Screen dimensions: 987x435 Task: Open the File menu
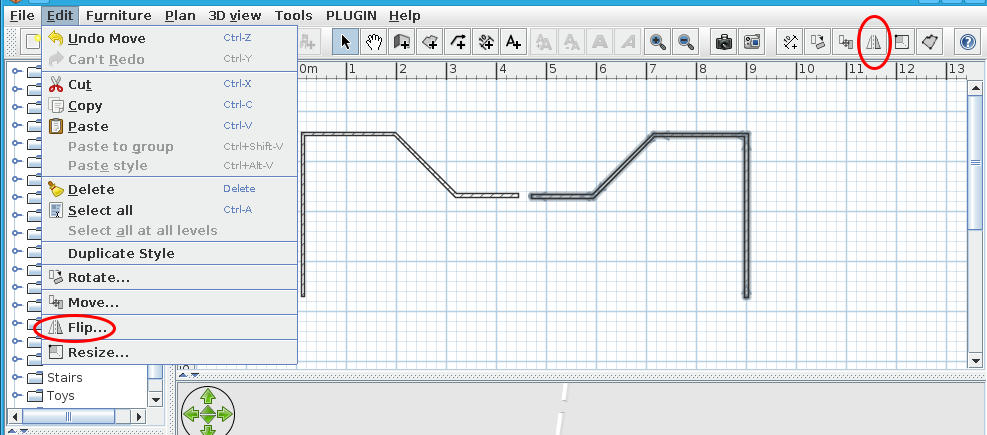[21, 16]
